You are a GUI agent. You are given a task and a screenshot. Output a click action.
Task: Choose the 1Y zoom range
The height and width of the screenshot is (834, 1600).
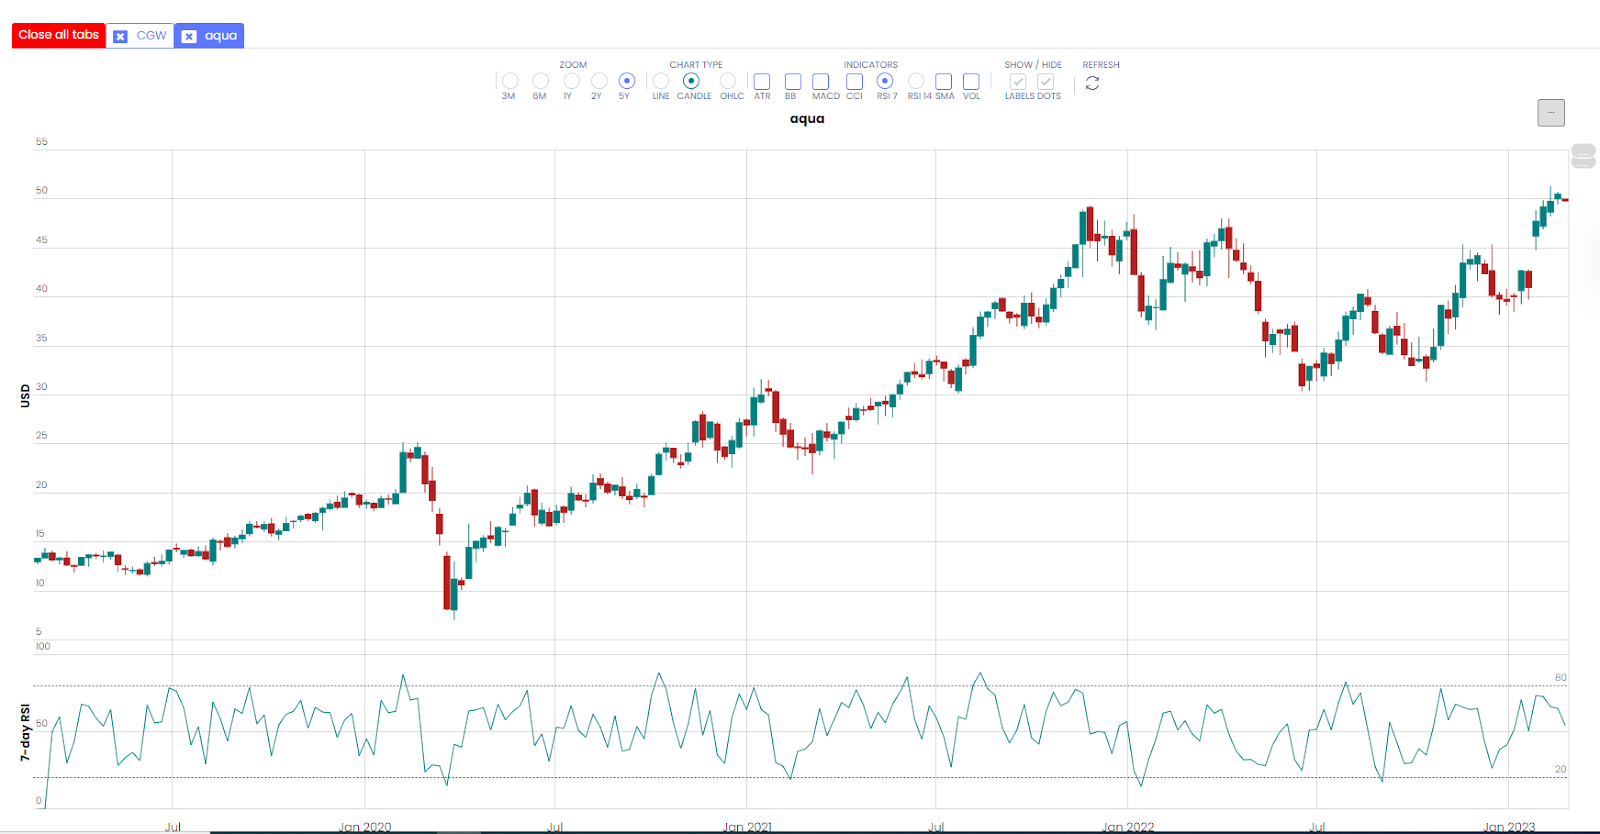[x=571, y=81]
